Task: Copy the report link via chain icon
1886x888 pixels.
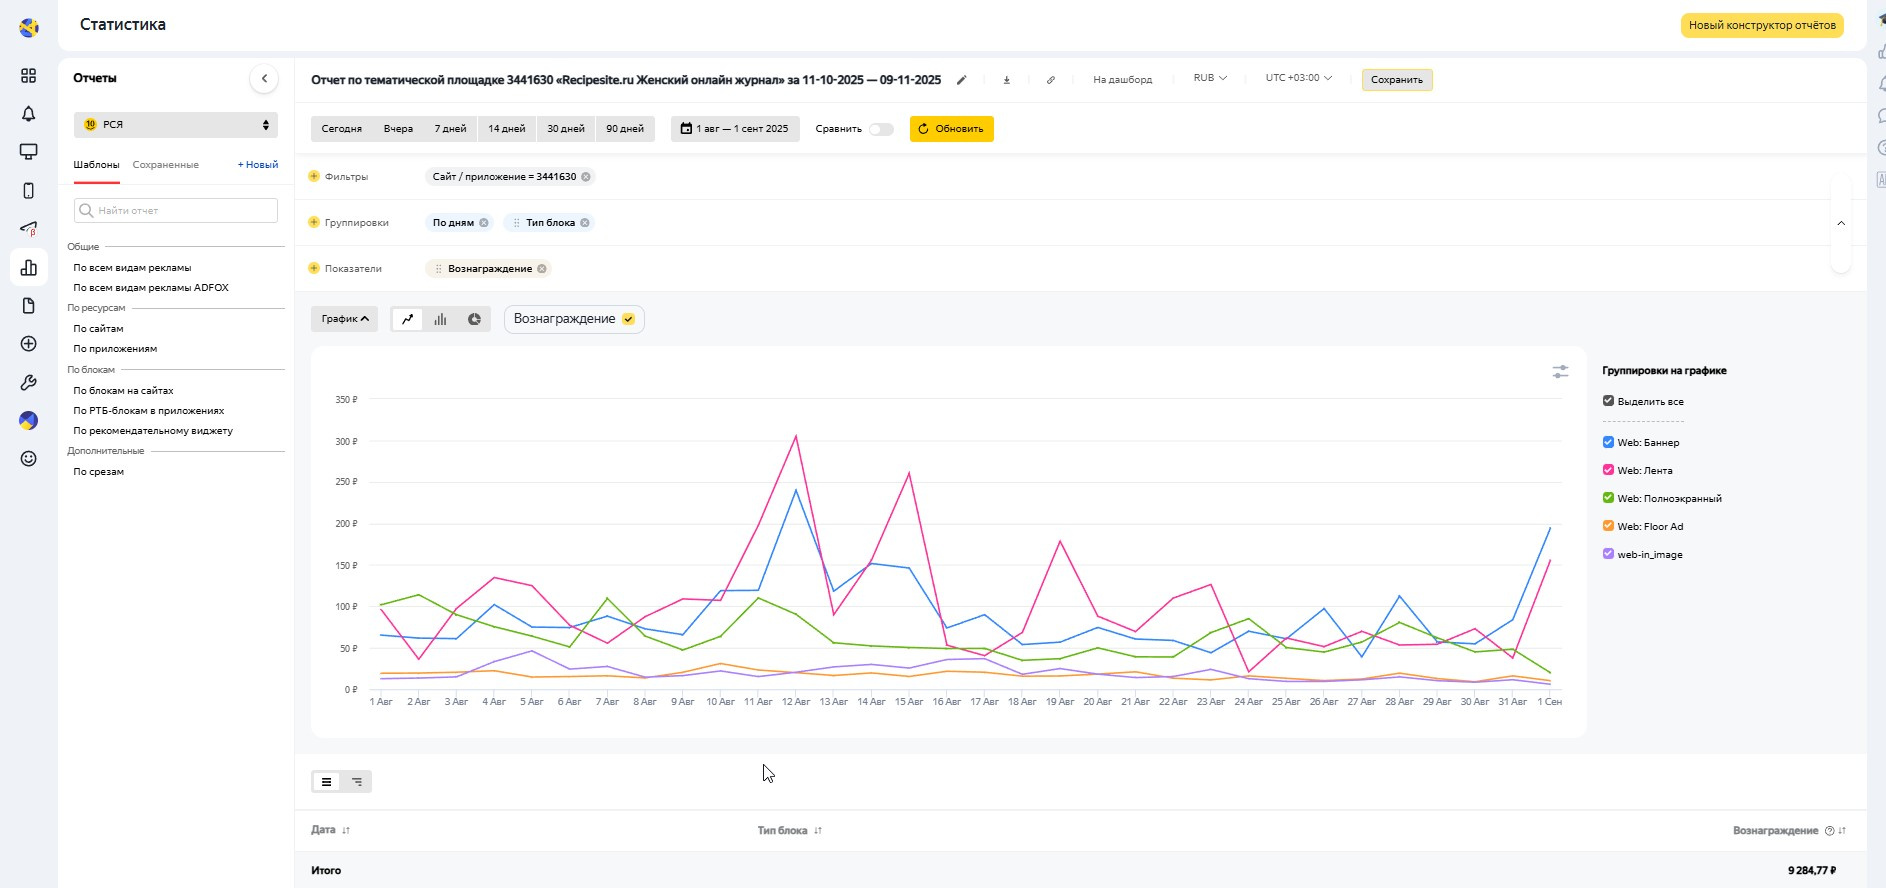Action: (x=1050, y=80)
